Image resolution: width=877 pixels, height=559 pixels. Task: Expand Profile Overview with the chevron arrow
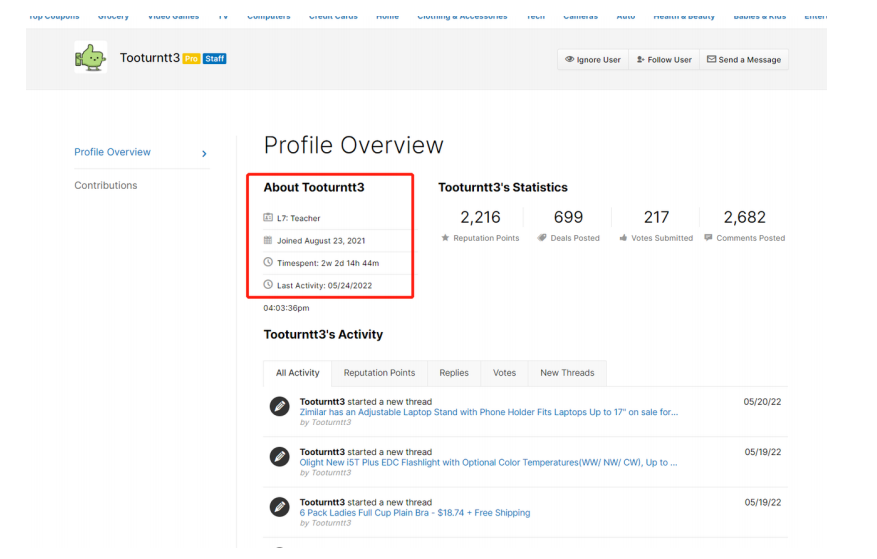point(204,153)
